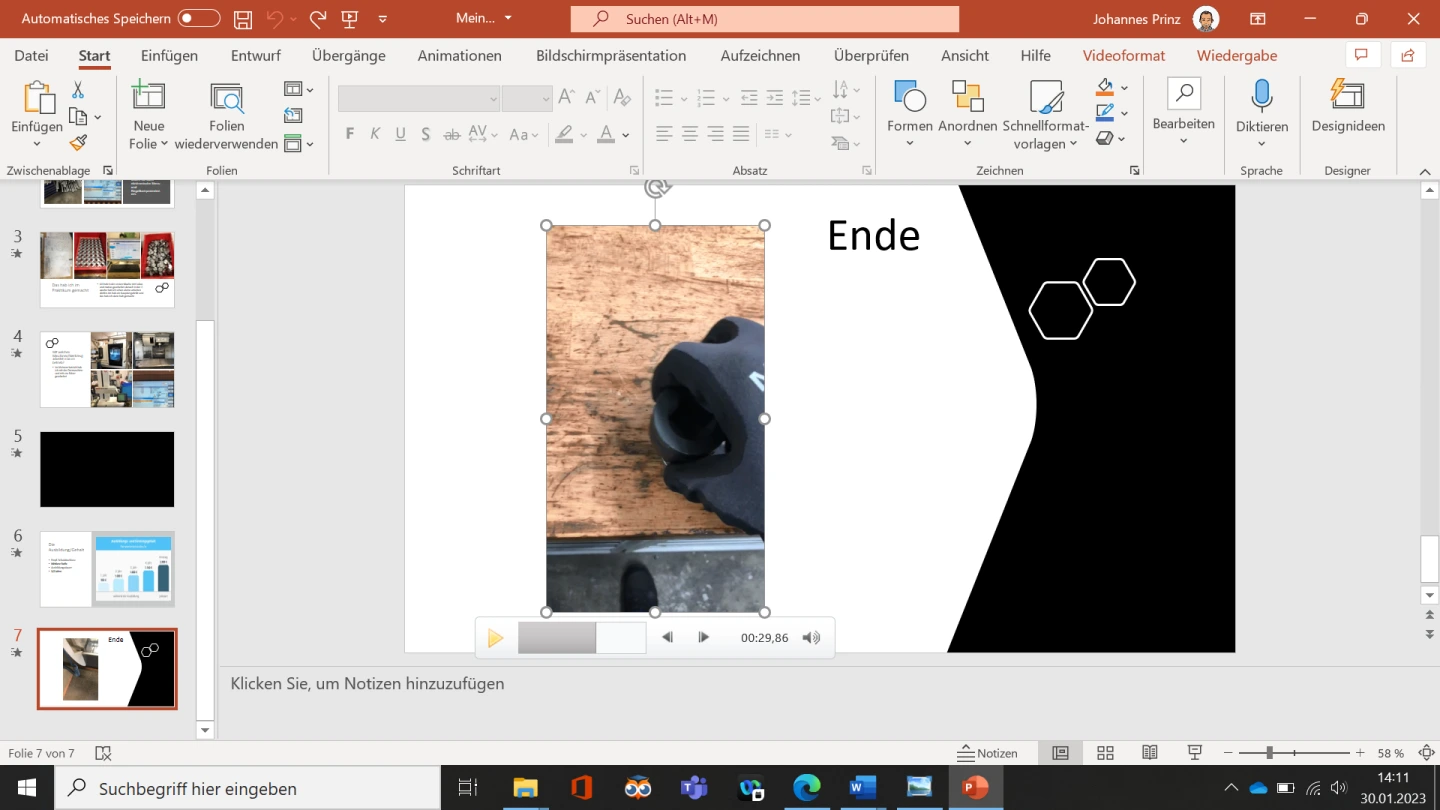This screenshot has height=810, width=1440.
Task: Click the Neue Folie icon
Action: click(x=148, y=97)
